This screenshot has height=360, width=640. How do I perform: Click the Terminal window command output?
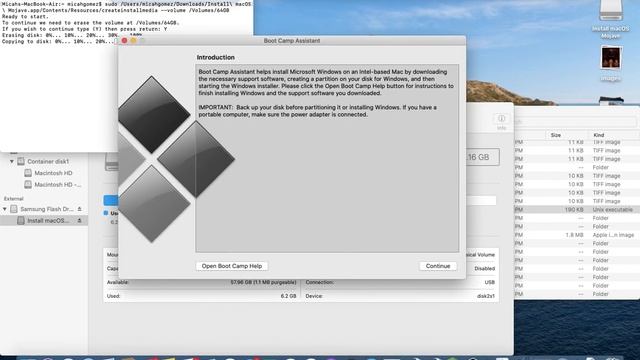click(127, 22)
